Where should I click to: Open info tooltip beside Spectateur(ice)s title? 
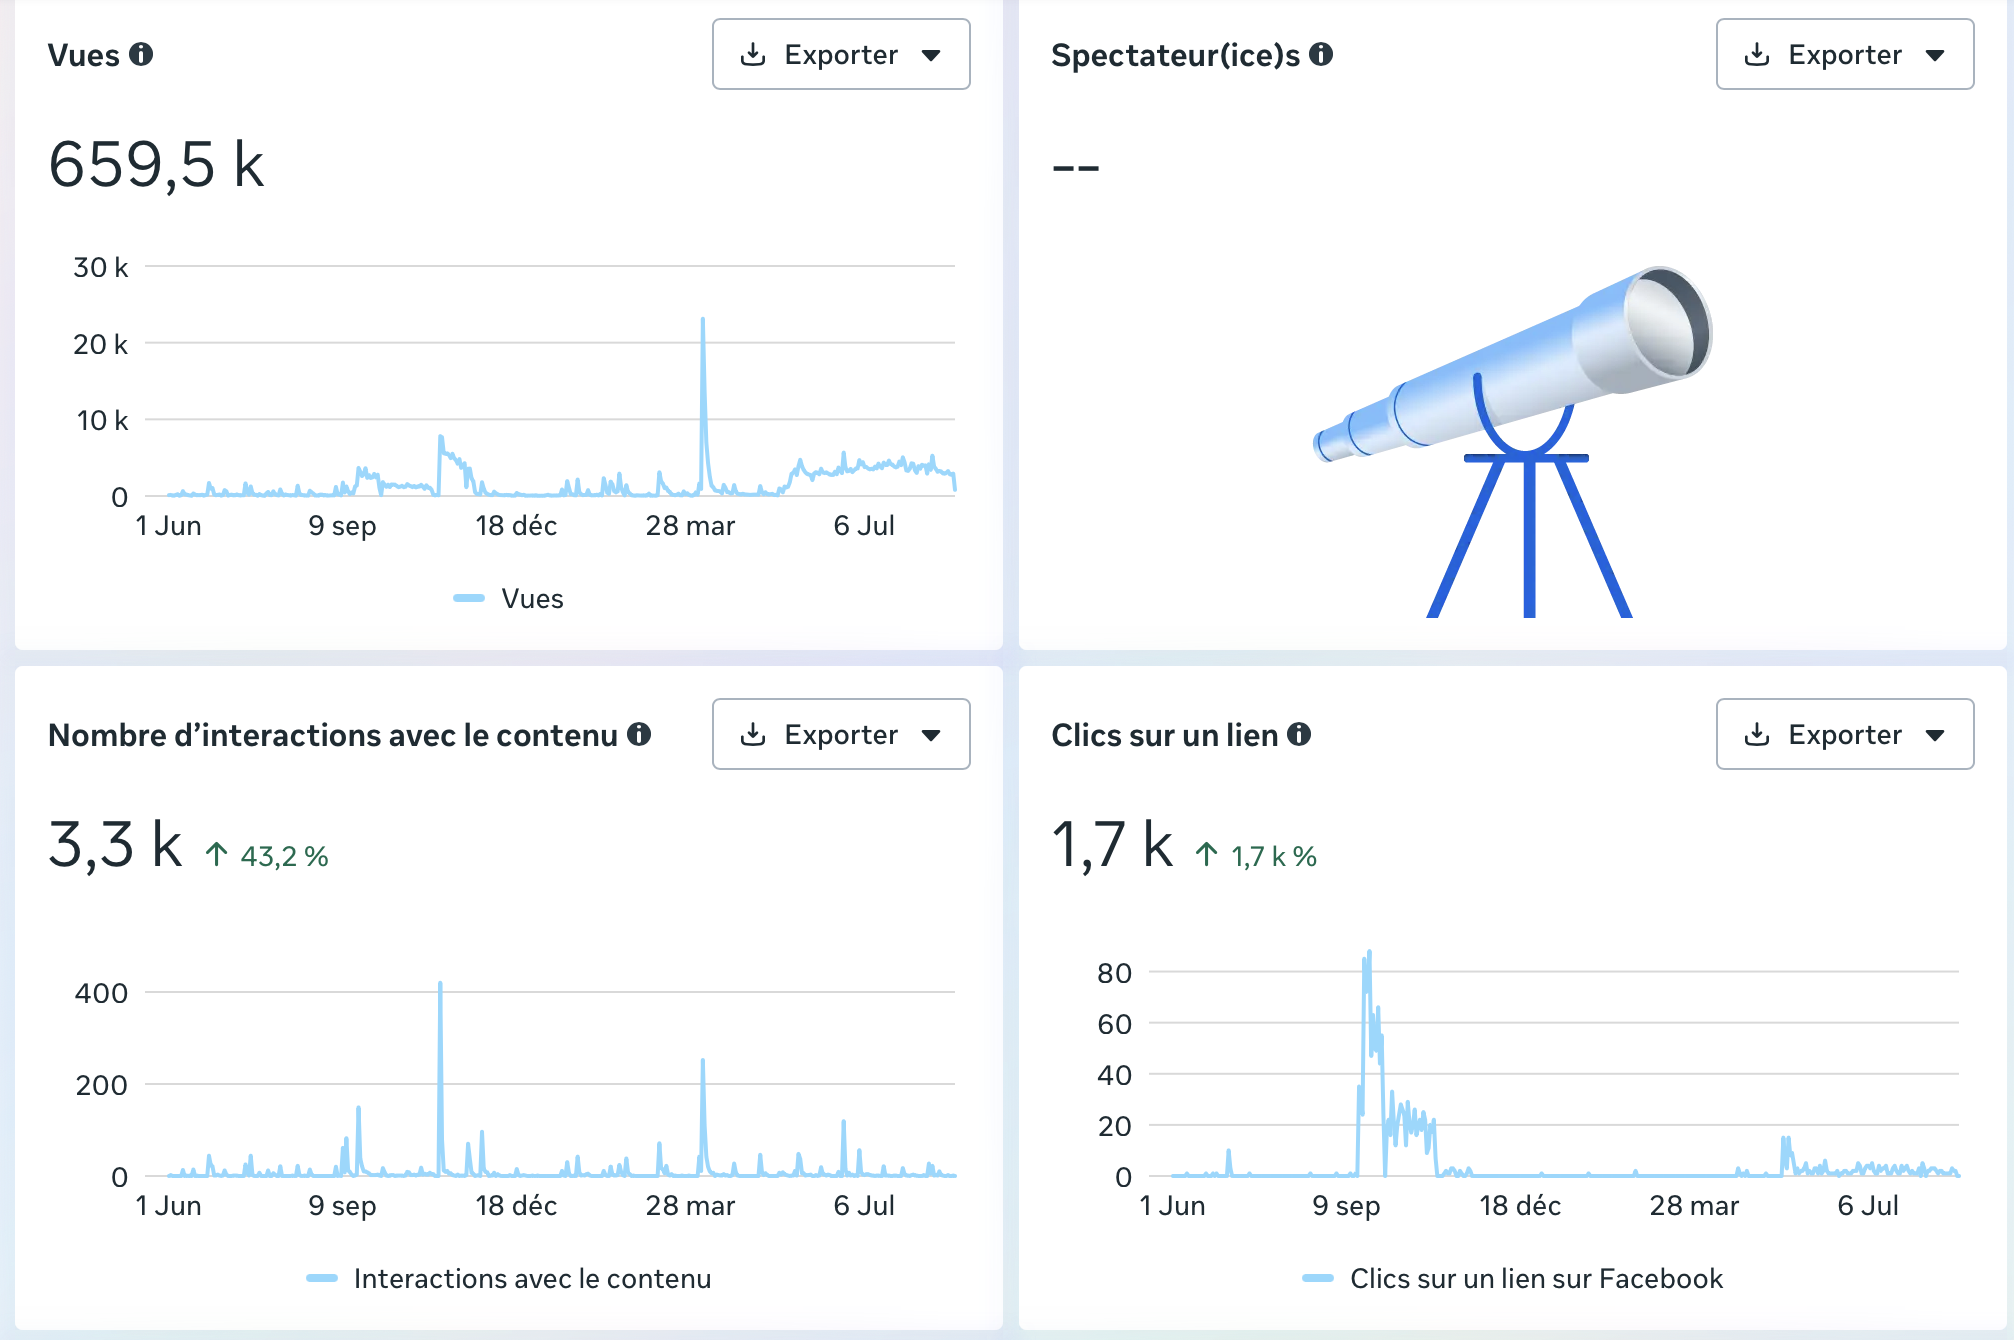coord(1321,54)
